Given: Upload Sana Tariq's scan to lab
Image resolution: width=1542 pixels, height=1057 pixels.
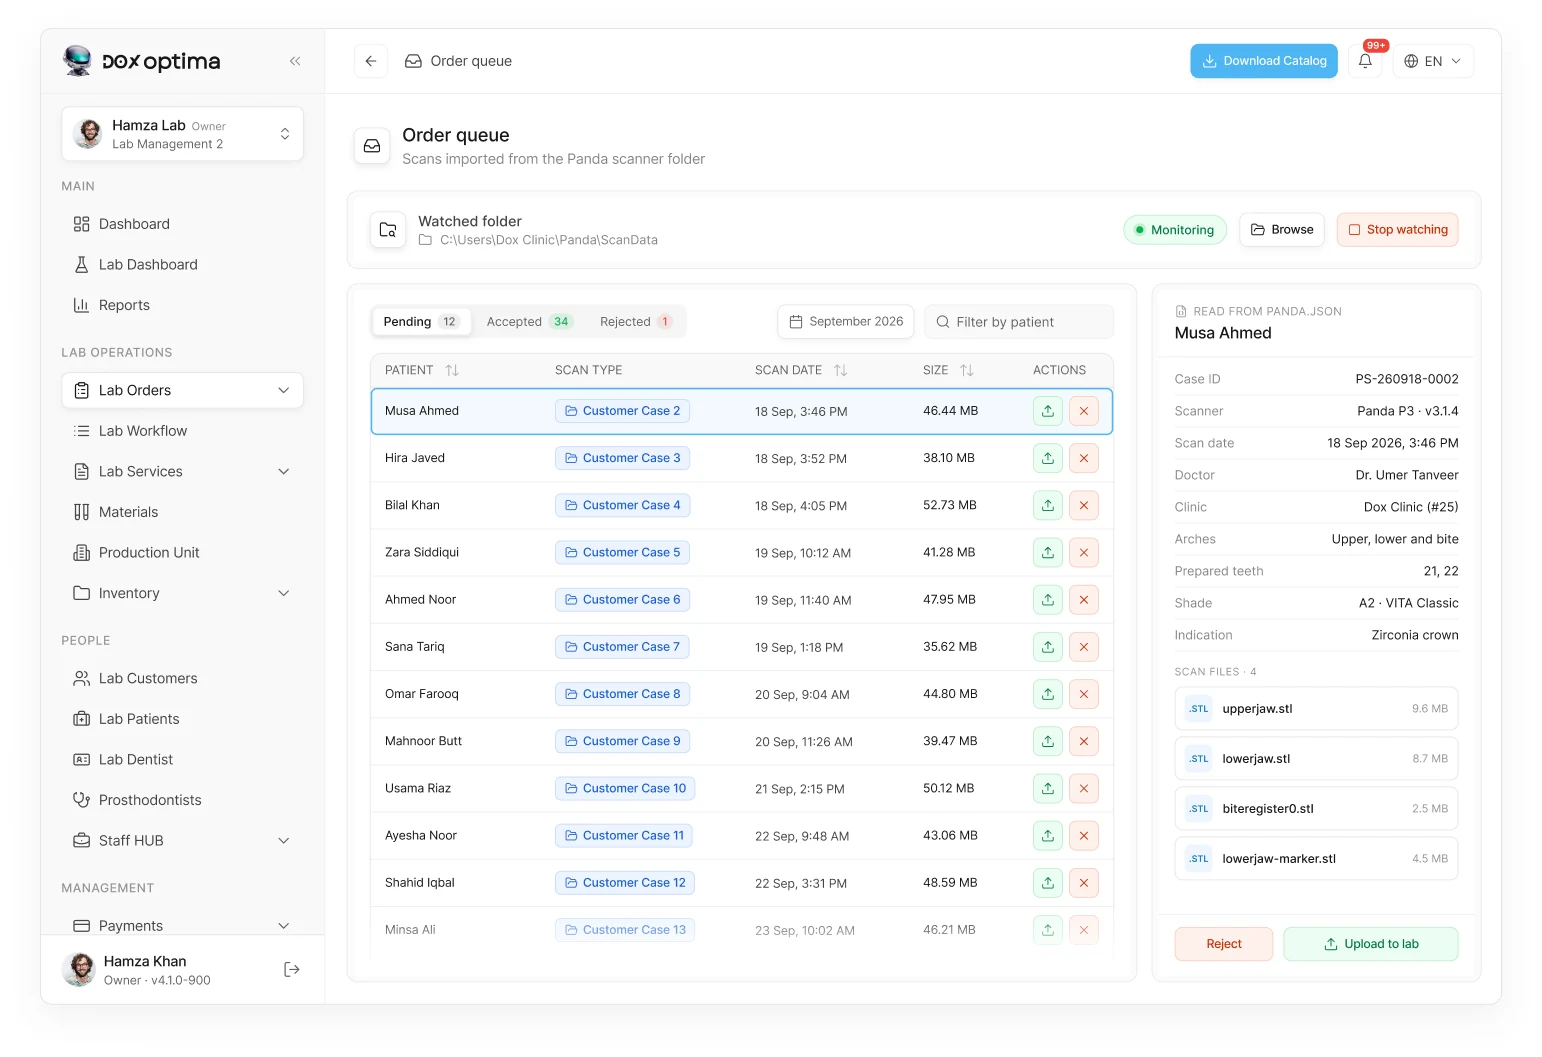Looking at the screenshot, I should [x=1048, y=647].
